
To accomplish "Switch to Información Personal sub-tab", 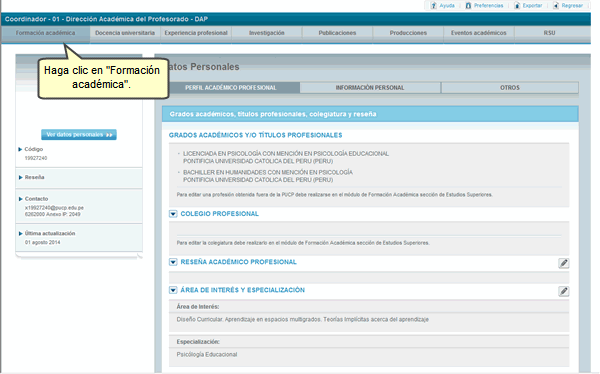I will (370, 88).
